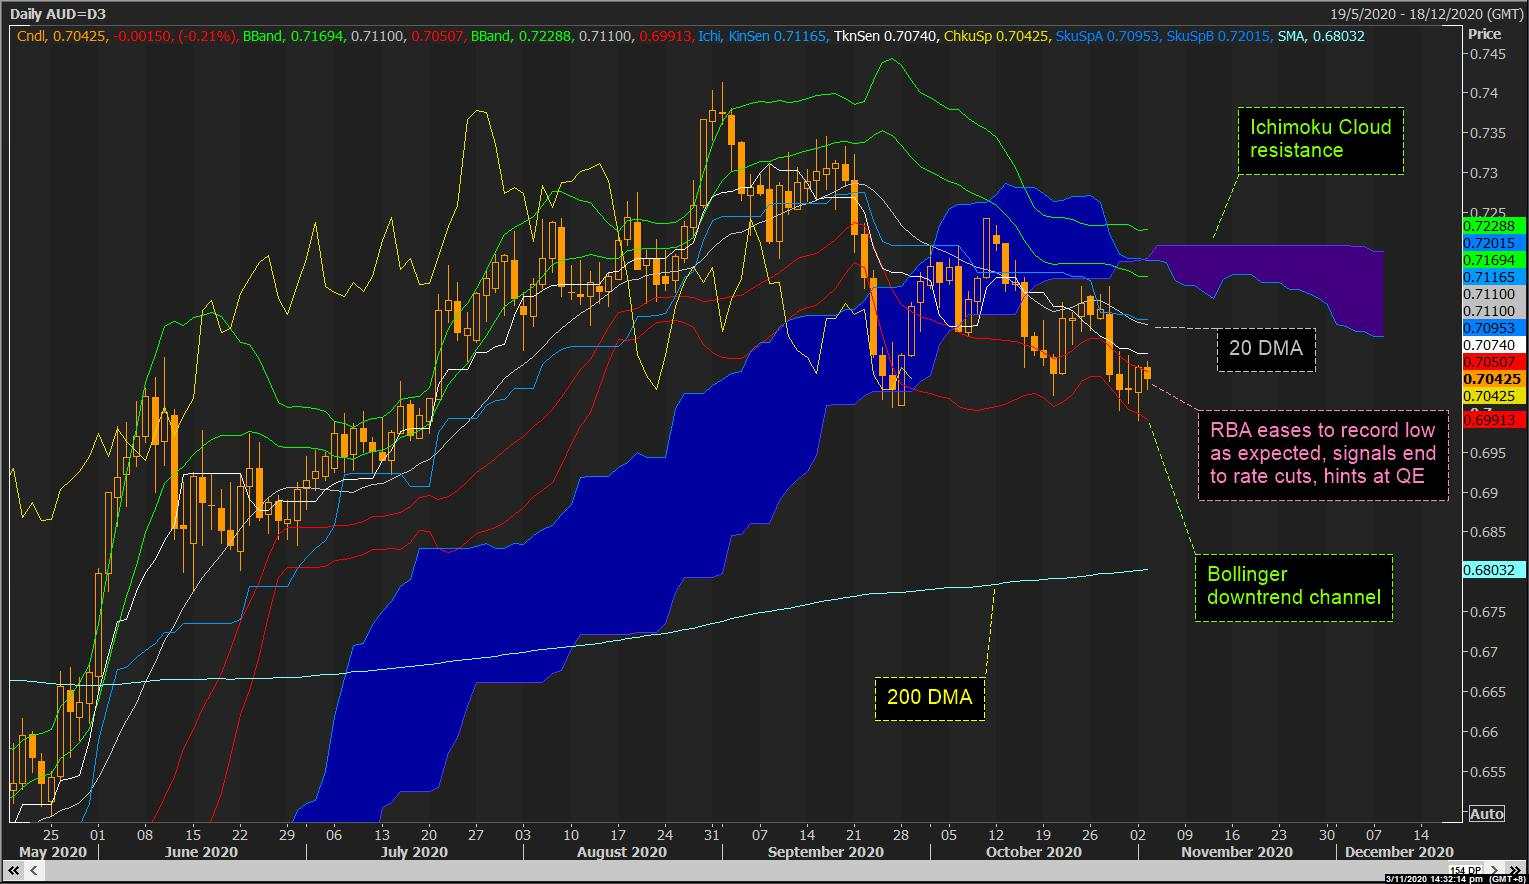Click the 3/11/2020 14:32:14 pm timestamp
The width and height of the screenshot is (1529, 884).
[1434, 878]
